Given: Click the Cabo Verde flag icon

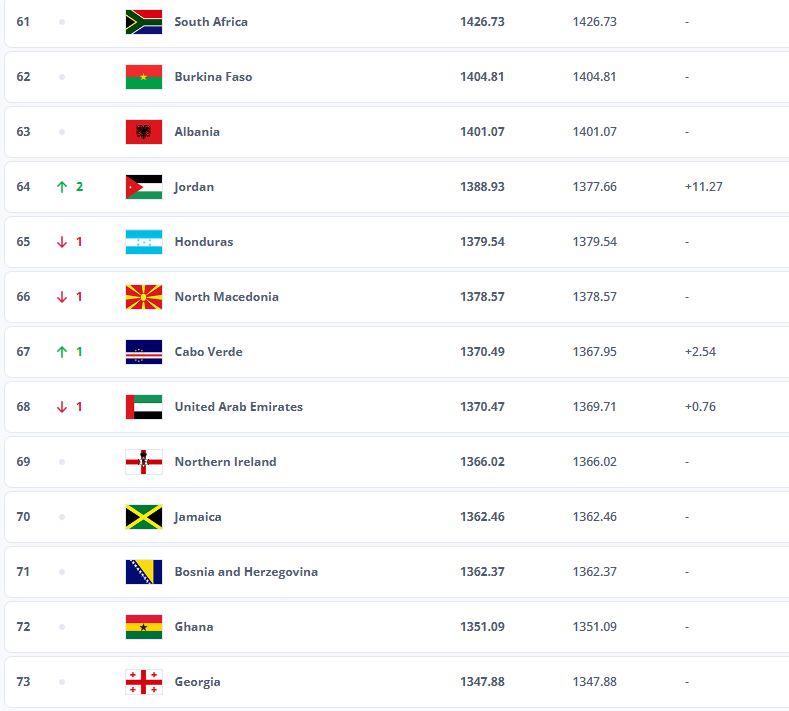Looking at the screenshot, I should coord(144,352).
